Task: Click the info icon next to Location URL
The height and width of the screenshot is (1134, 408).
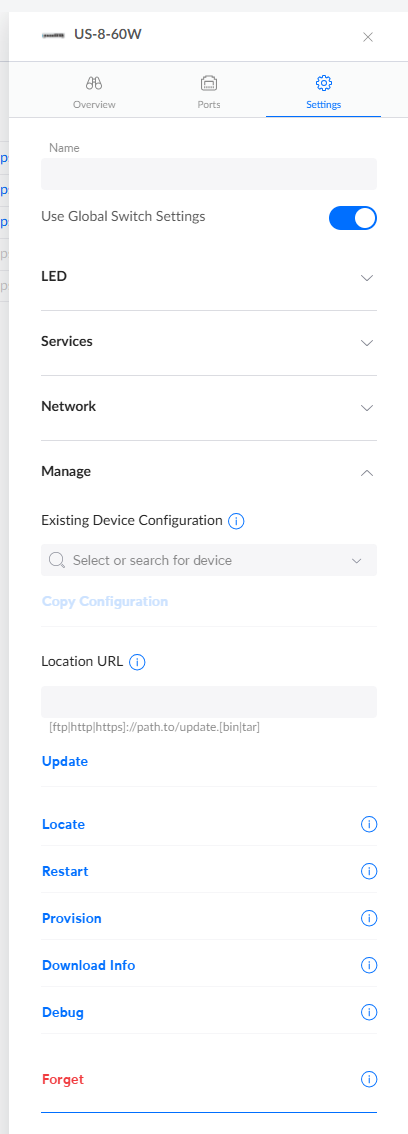Action: coord(137,662)
